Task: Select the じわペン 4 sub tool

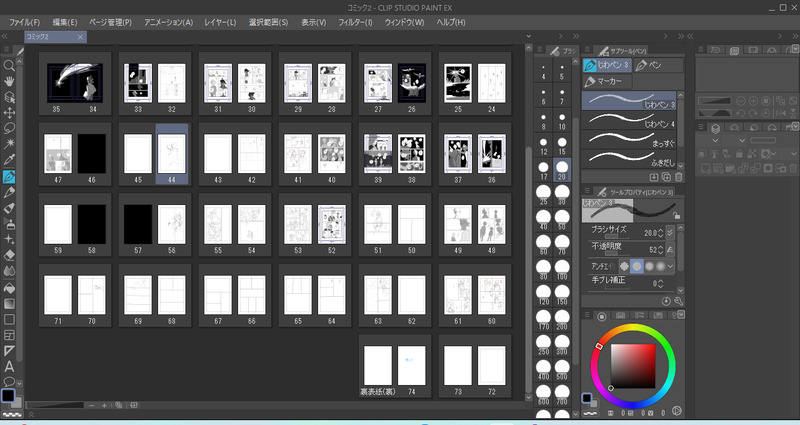Action: [629, 121]
